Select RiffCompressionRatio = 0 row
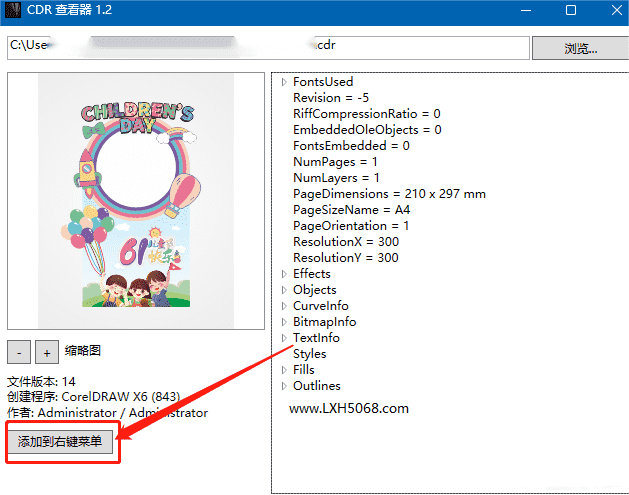Viewport: 629px width, 495px height. 367,114
